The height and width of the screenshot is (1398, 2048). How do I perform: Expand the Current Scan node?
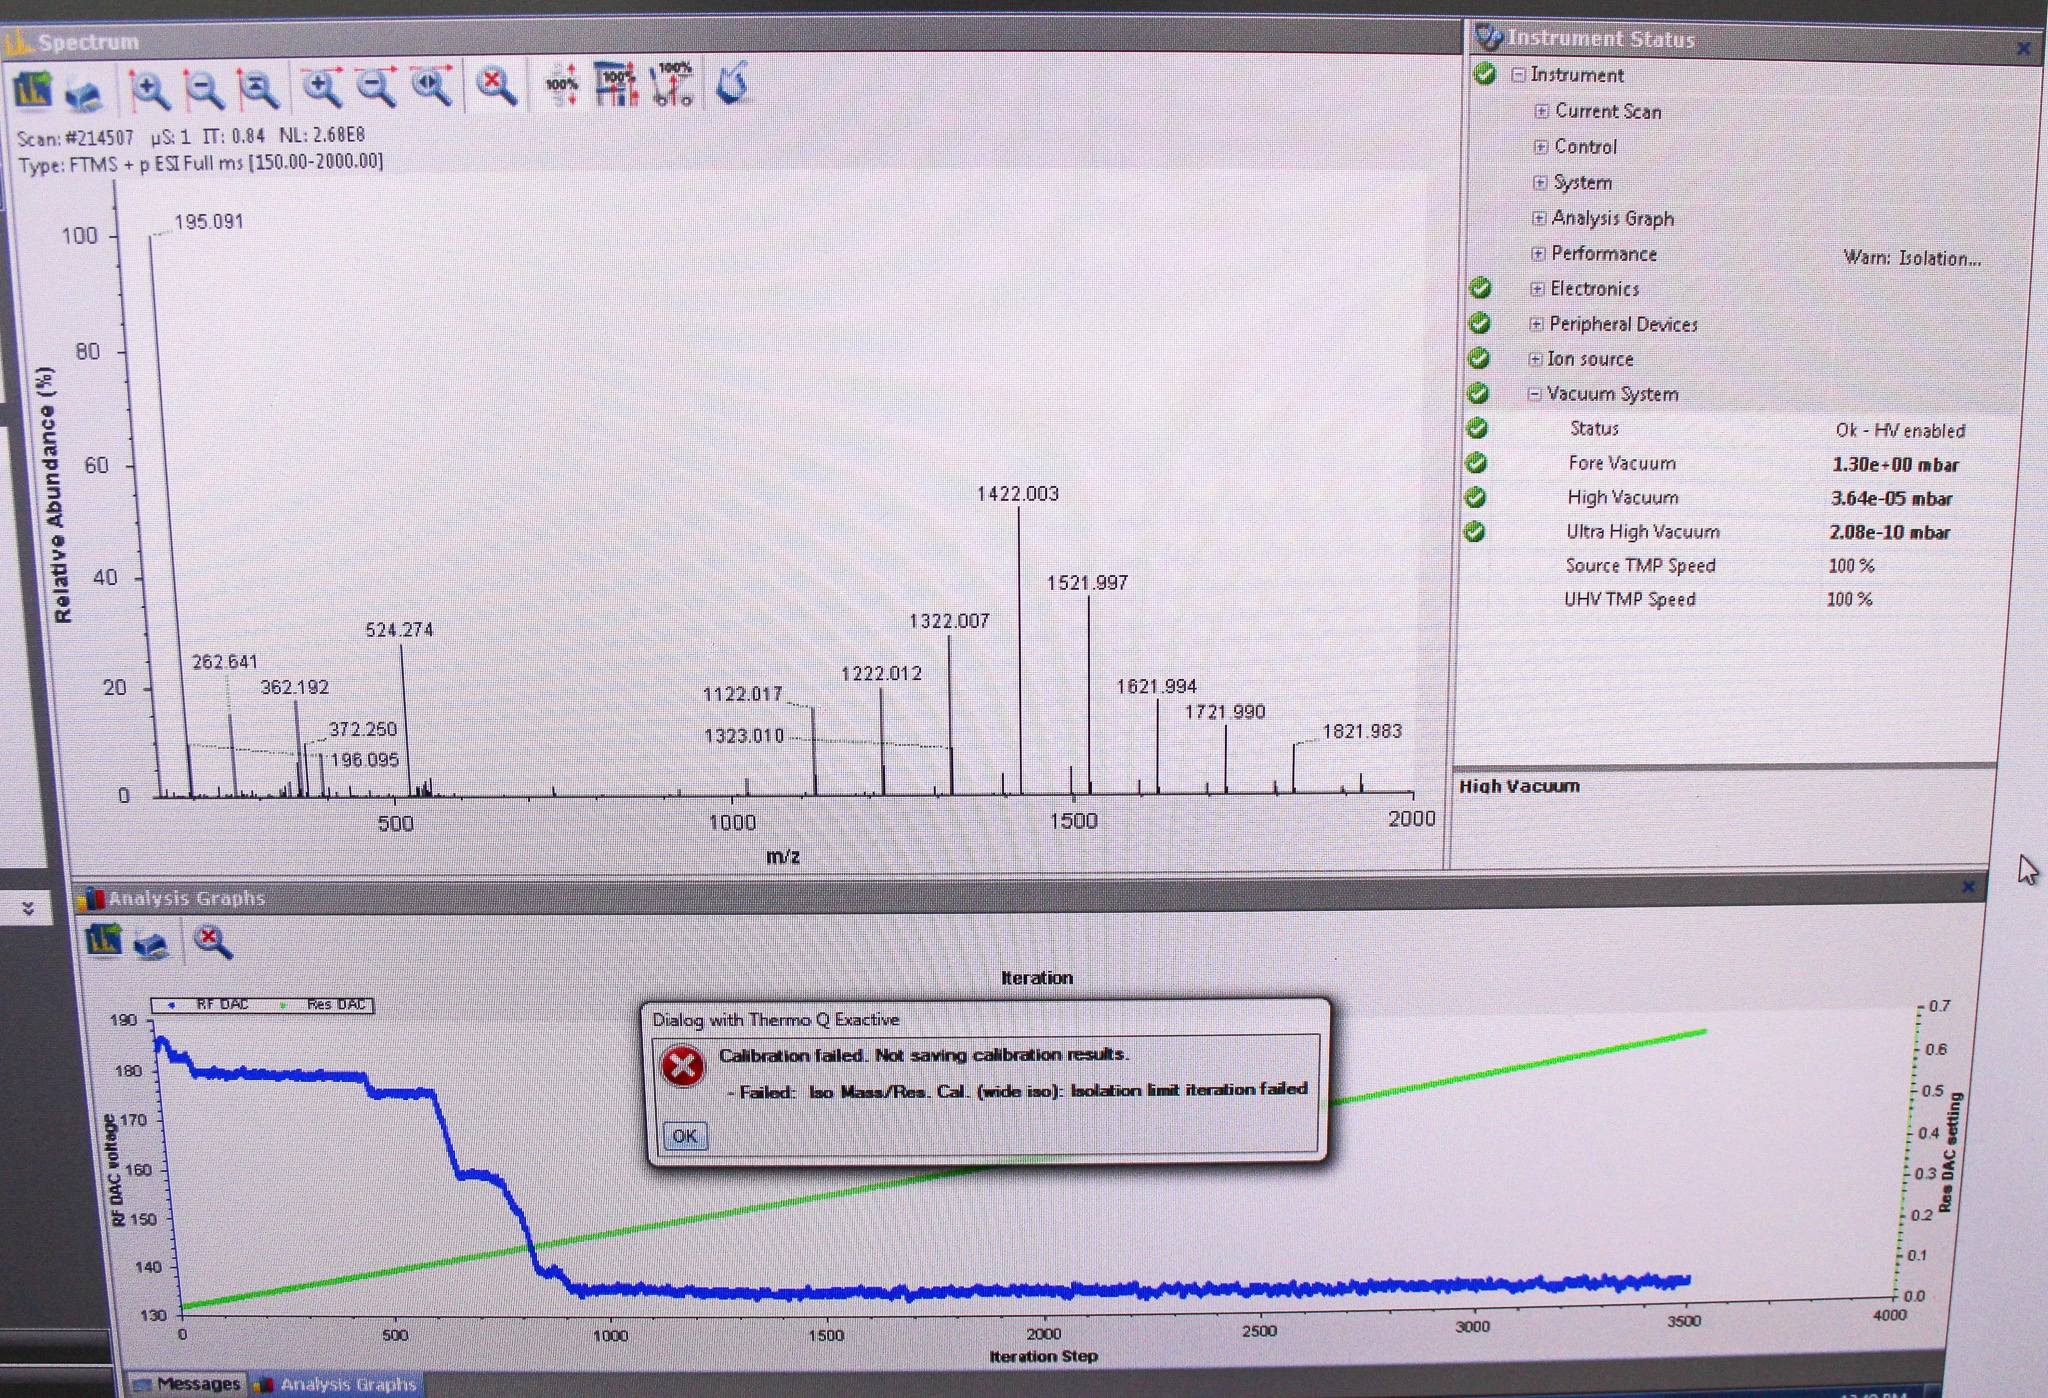1541,111
